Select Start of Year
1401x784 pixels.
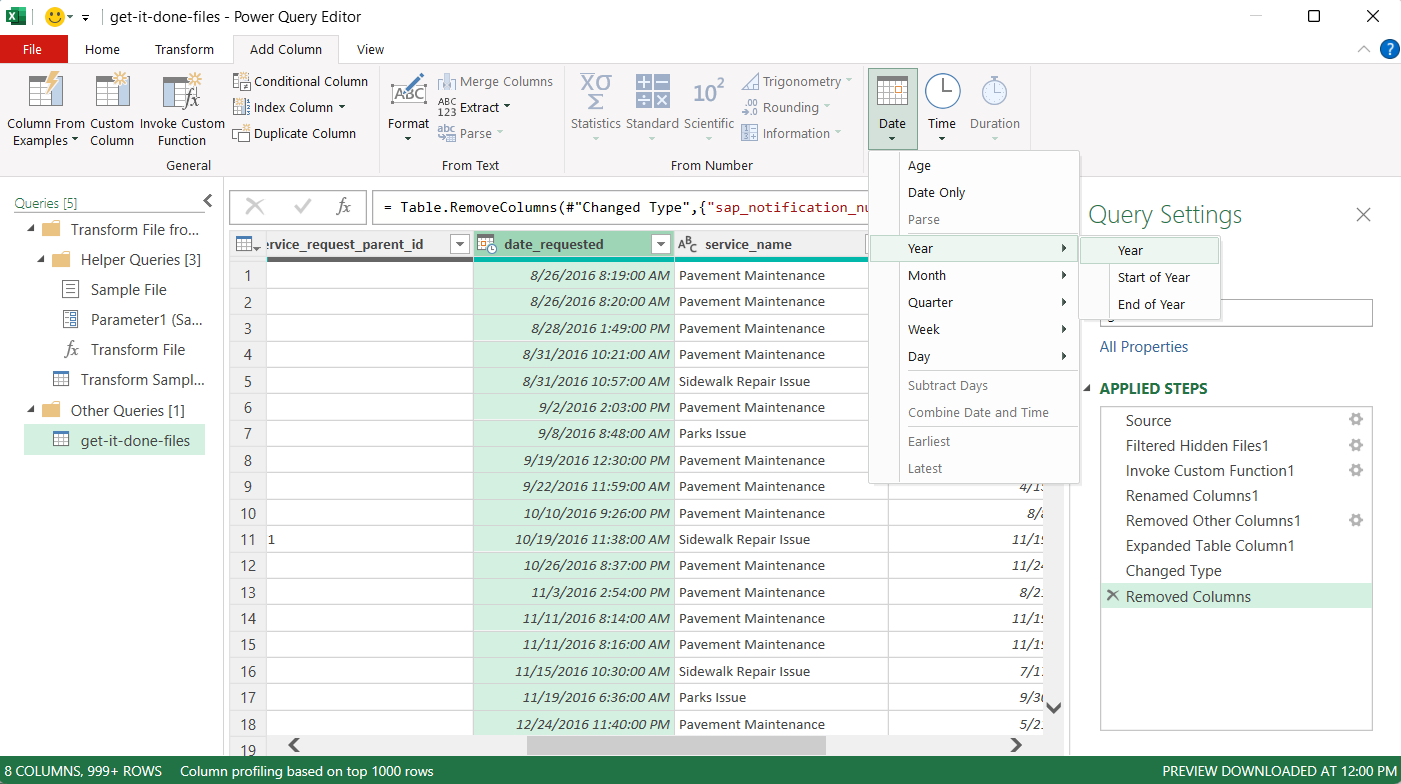point(1150,277)
